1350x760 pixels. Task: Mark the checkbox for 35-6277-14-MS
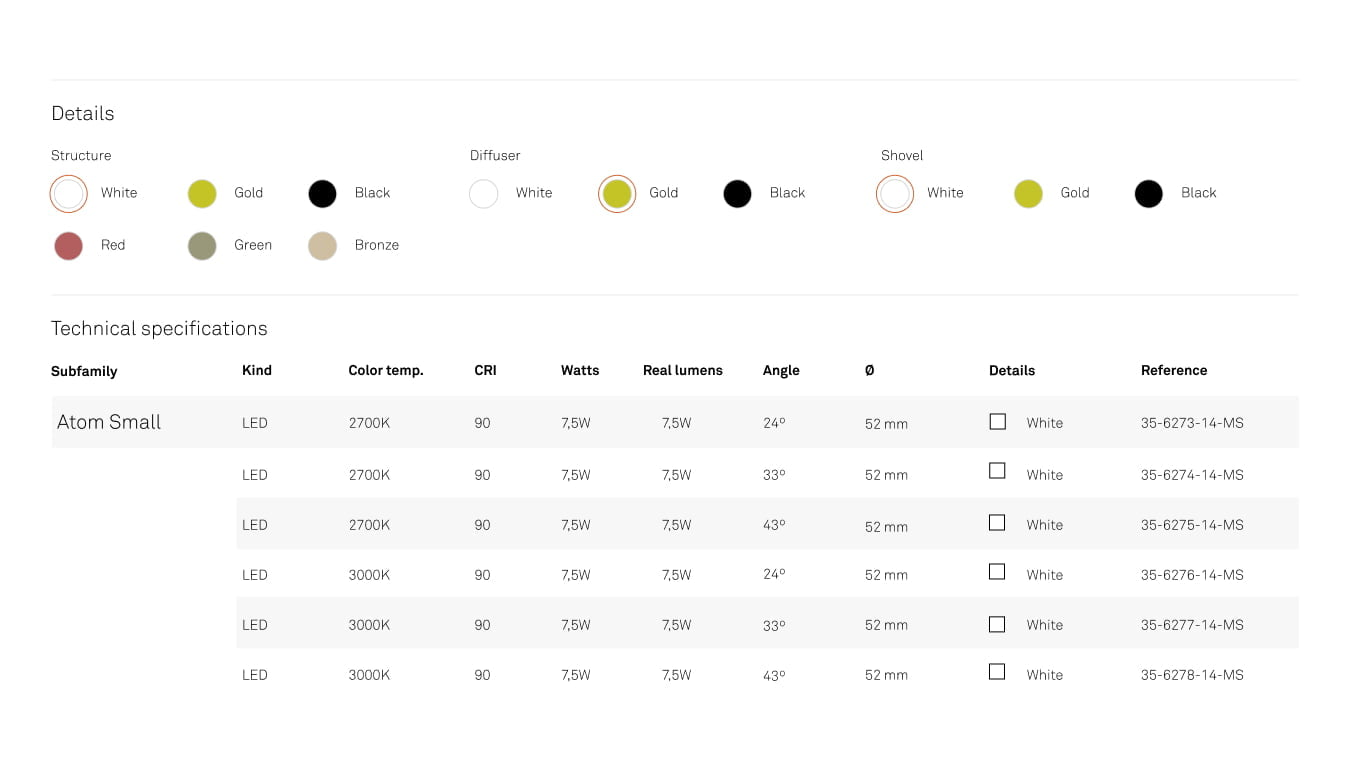click(x=997, y=624)
